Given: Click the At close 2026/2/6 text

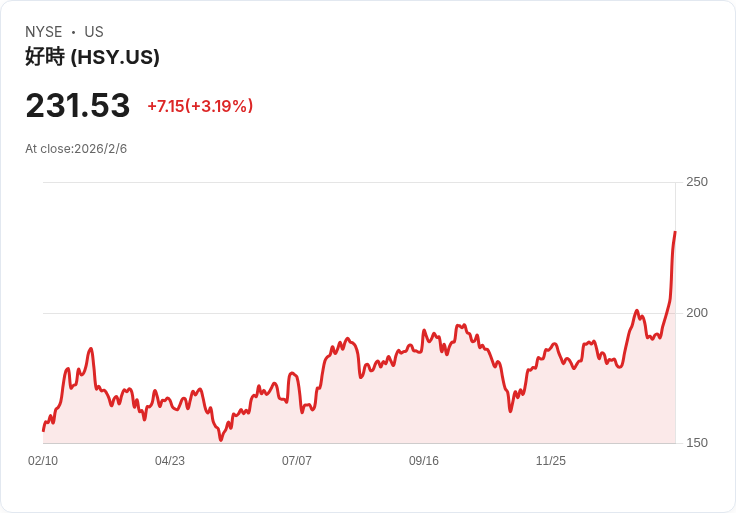Looking at the screenshot, I should coord(76,149).
